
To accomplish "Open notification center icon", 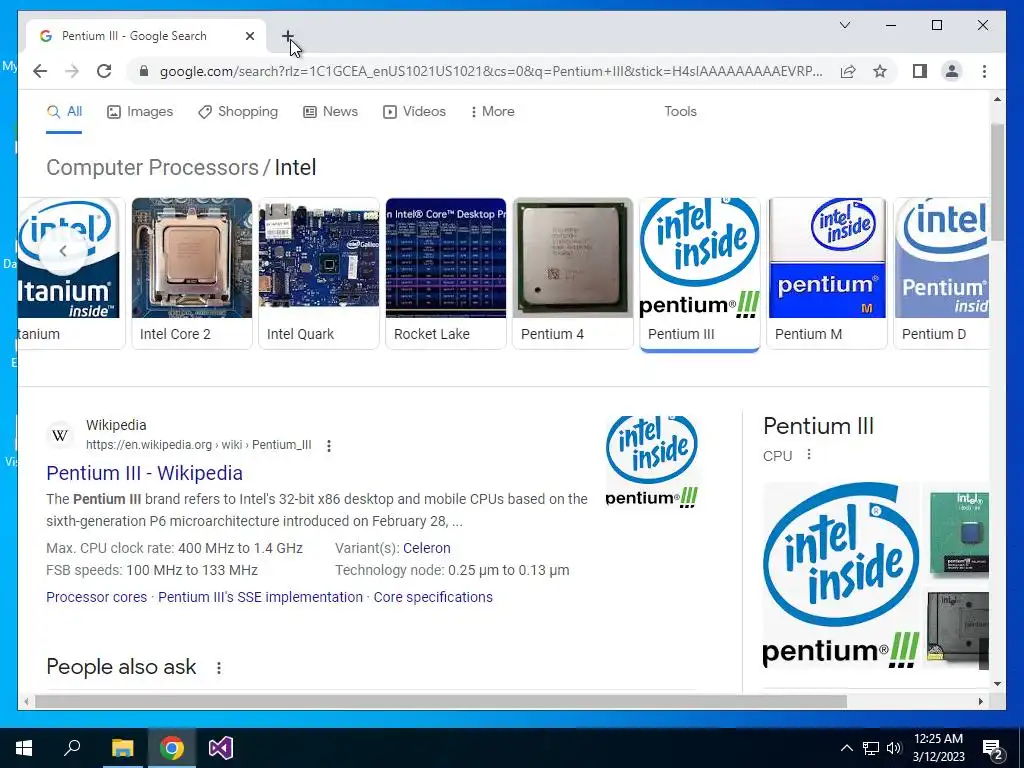I will coord(993,750).
